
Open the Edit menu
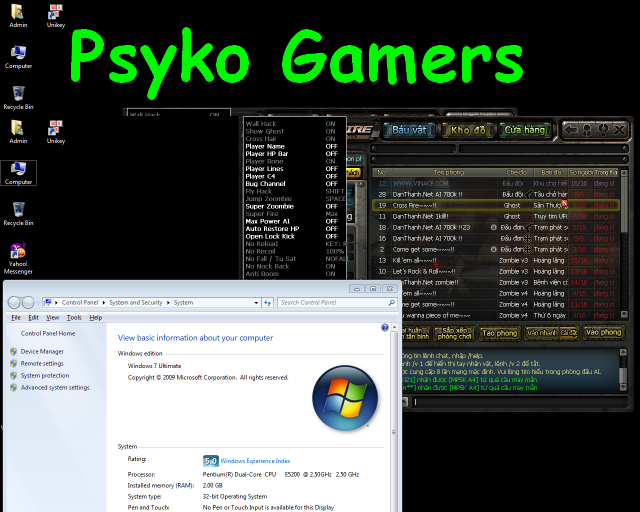33,318
